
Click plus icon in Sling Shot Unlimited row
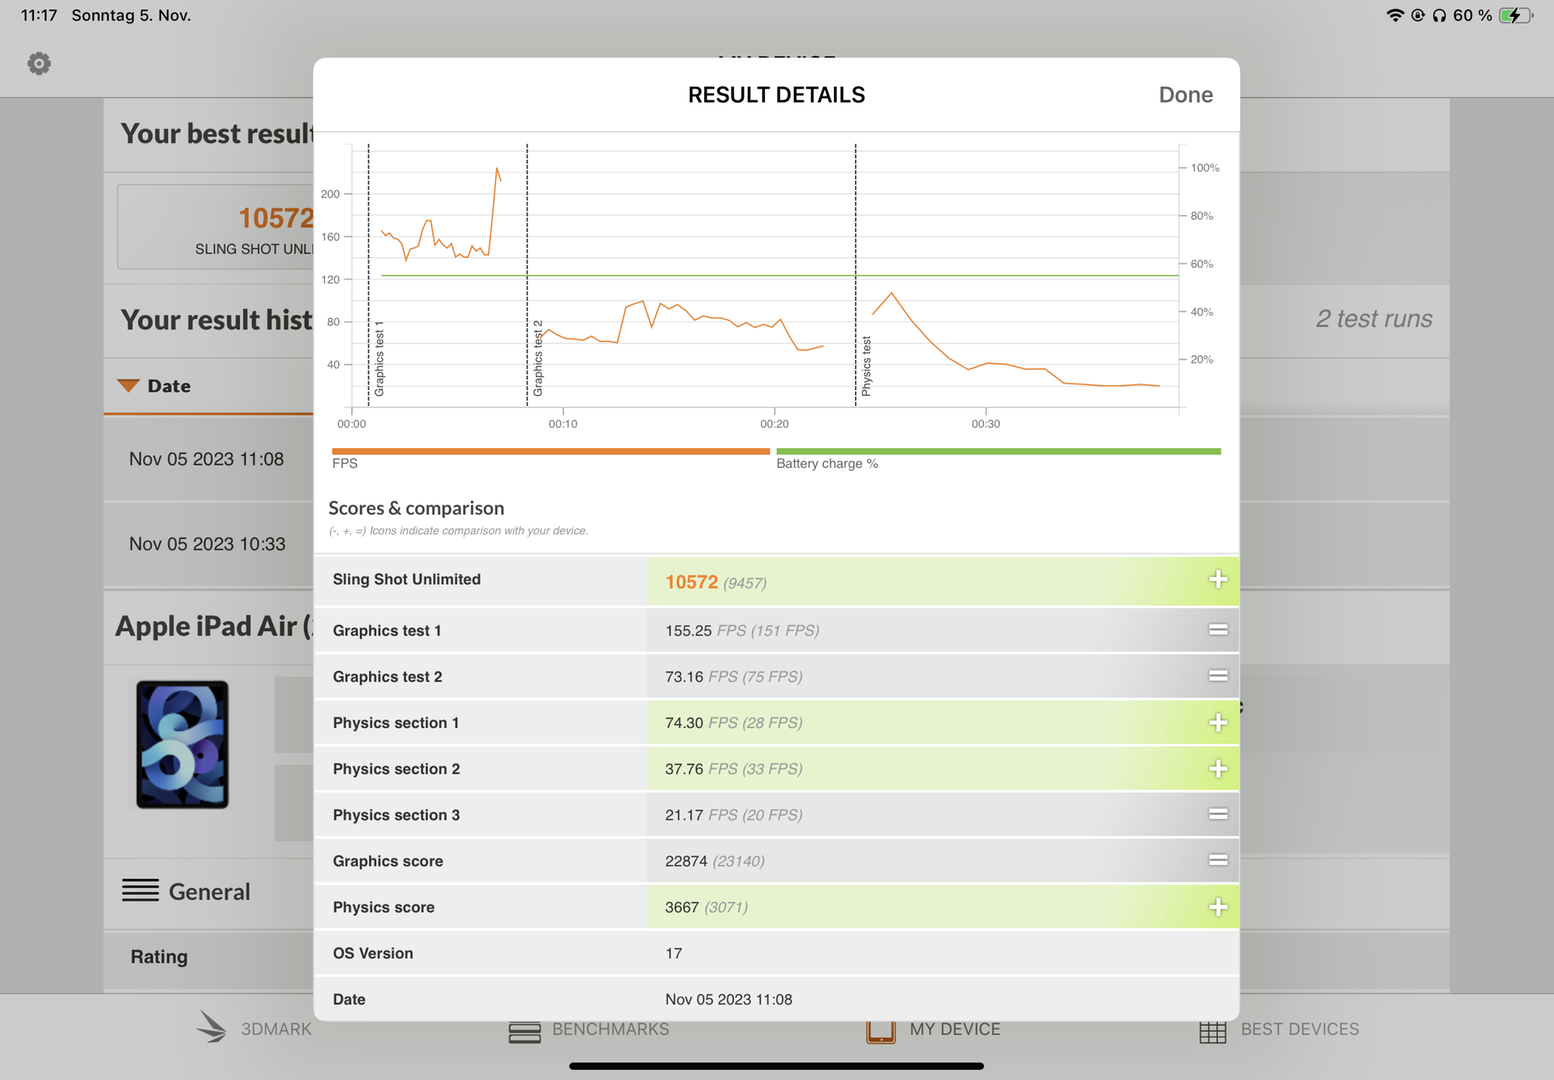click(1217, 580)
